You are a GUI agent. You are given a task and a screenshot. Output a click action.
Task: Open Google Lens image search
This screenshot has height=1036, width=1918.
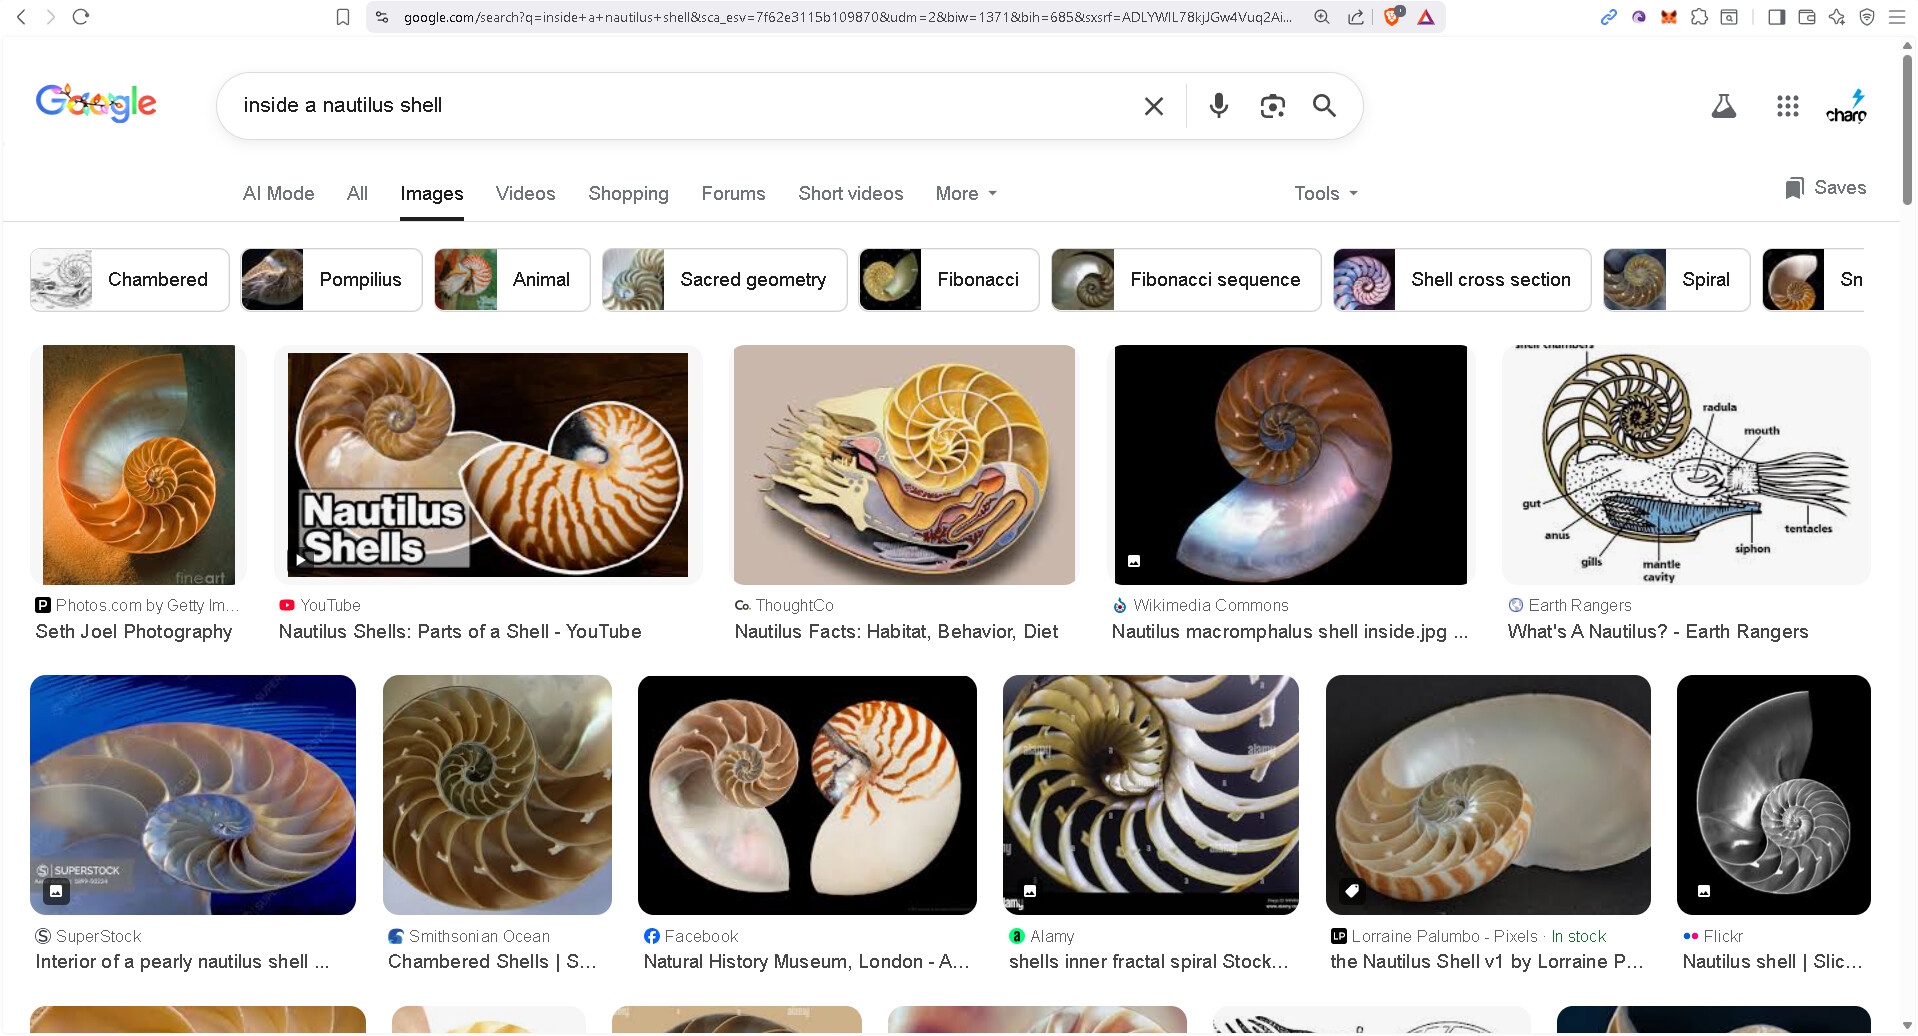pos(1272,106)
